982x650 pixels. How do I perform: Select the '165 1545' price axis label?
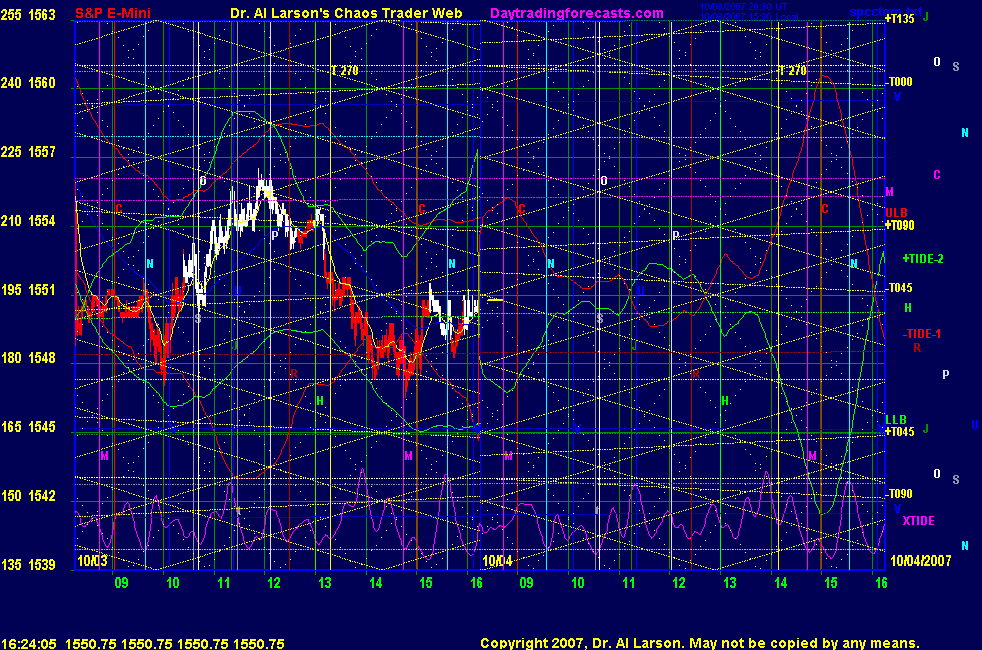28,427
